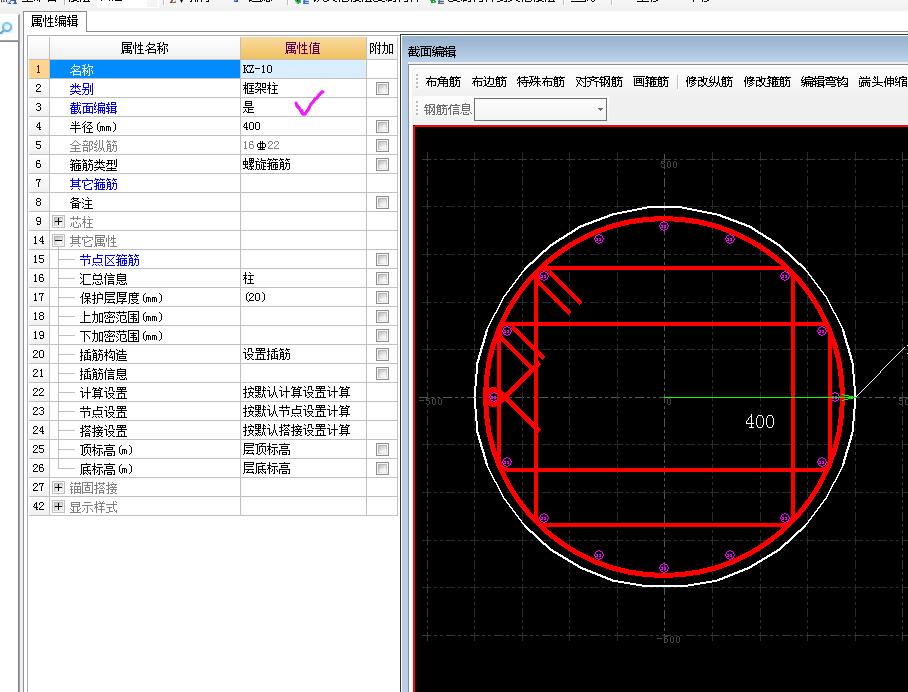Select the 框架柱 category value cell
908x692 pixels.
(x=303, y=89)
